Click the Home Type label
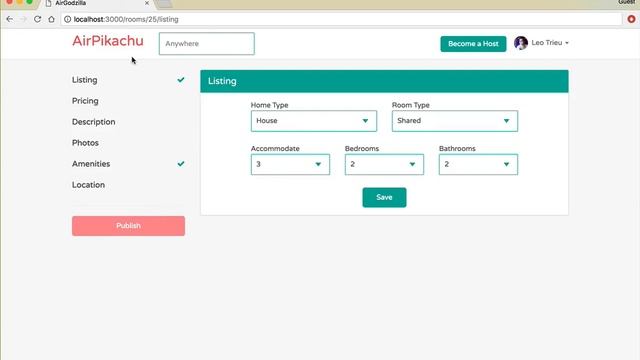Viewport: 640px width, 360px height. (x=269, y=105)
